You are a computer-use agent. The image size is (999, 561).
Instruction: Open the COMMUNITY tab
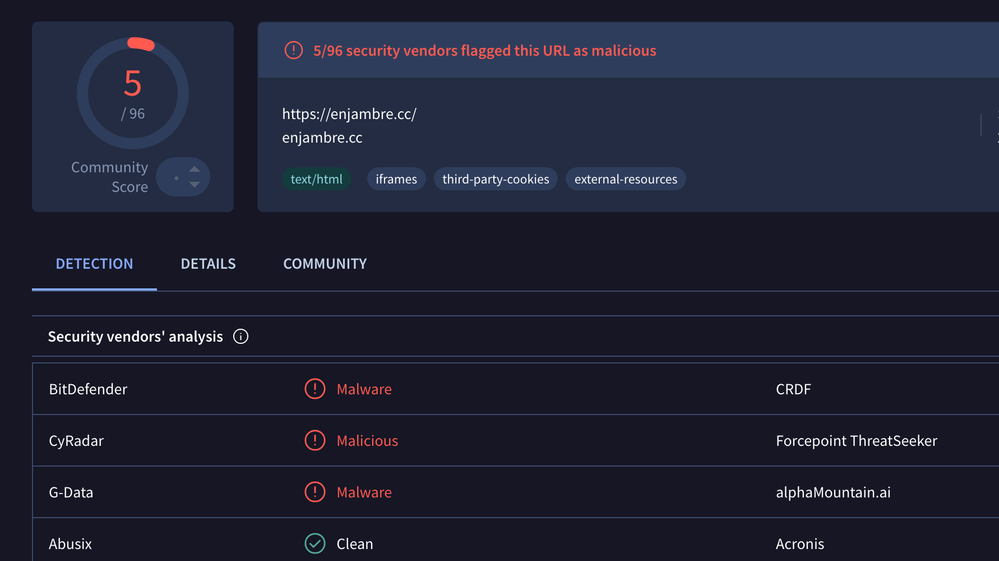click(325, 264)
